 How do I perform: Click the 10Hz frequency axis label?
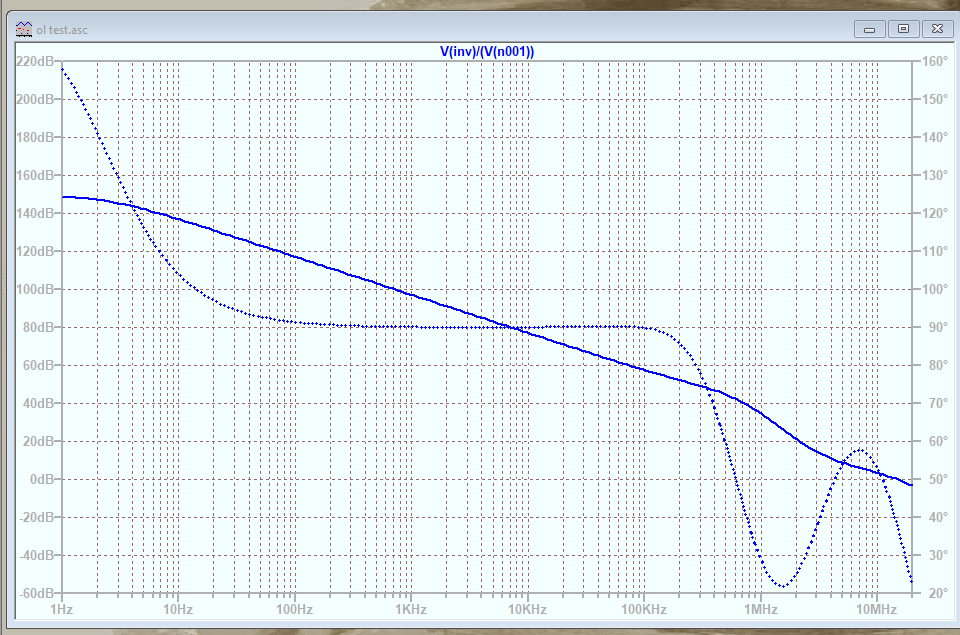point(178,609)
